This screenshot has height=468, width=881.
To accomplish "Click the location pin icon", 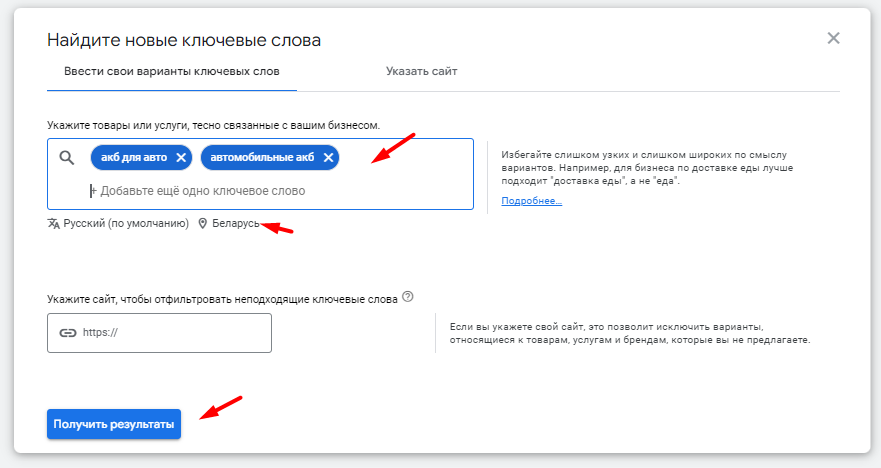I will coord(203,224).
